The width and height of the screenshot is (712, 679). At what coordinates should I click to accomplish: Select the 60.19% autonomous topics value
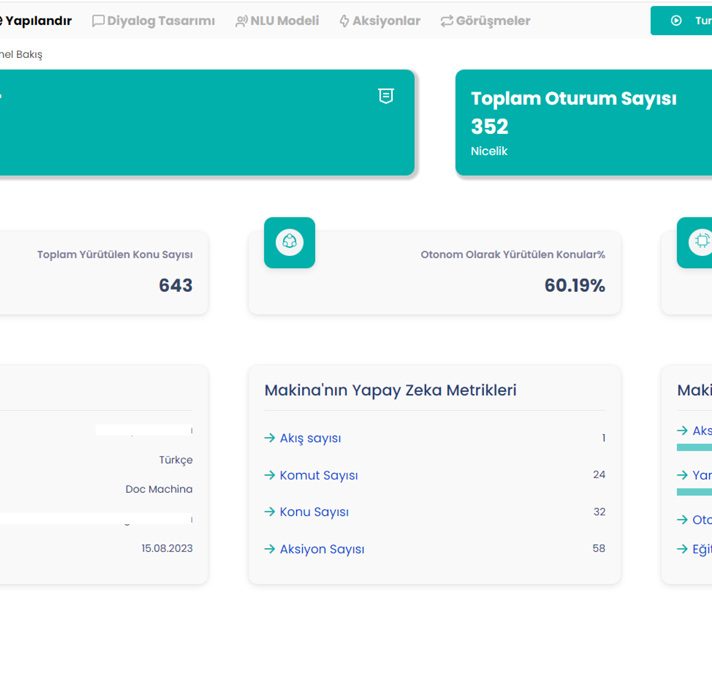[x=575, y=286]
